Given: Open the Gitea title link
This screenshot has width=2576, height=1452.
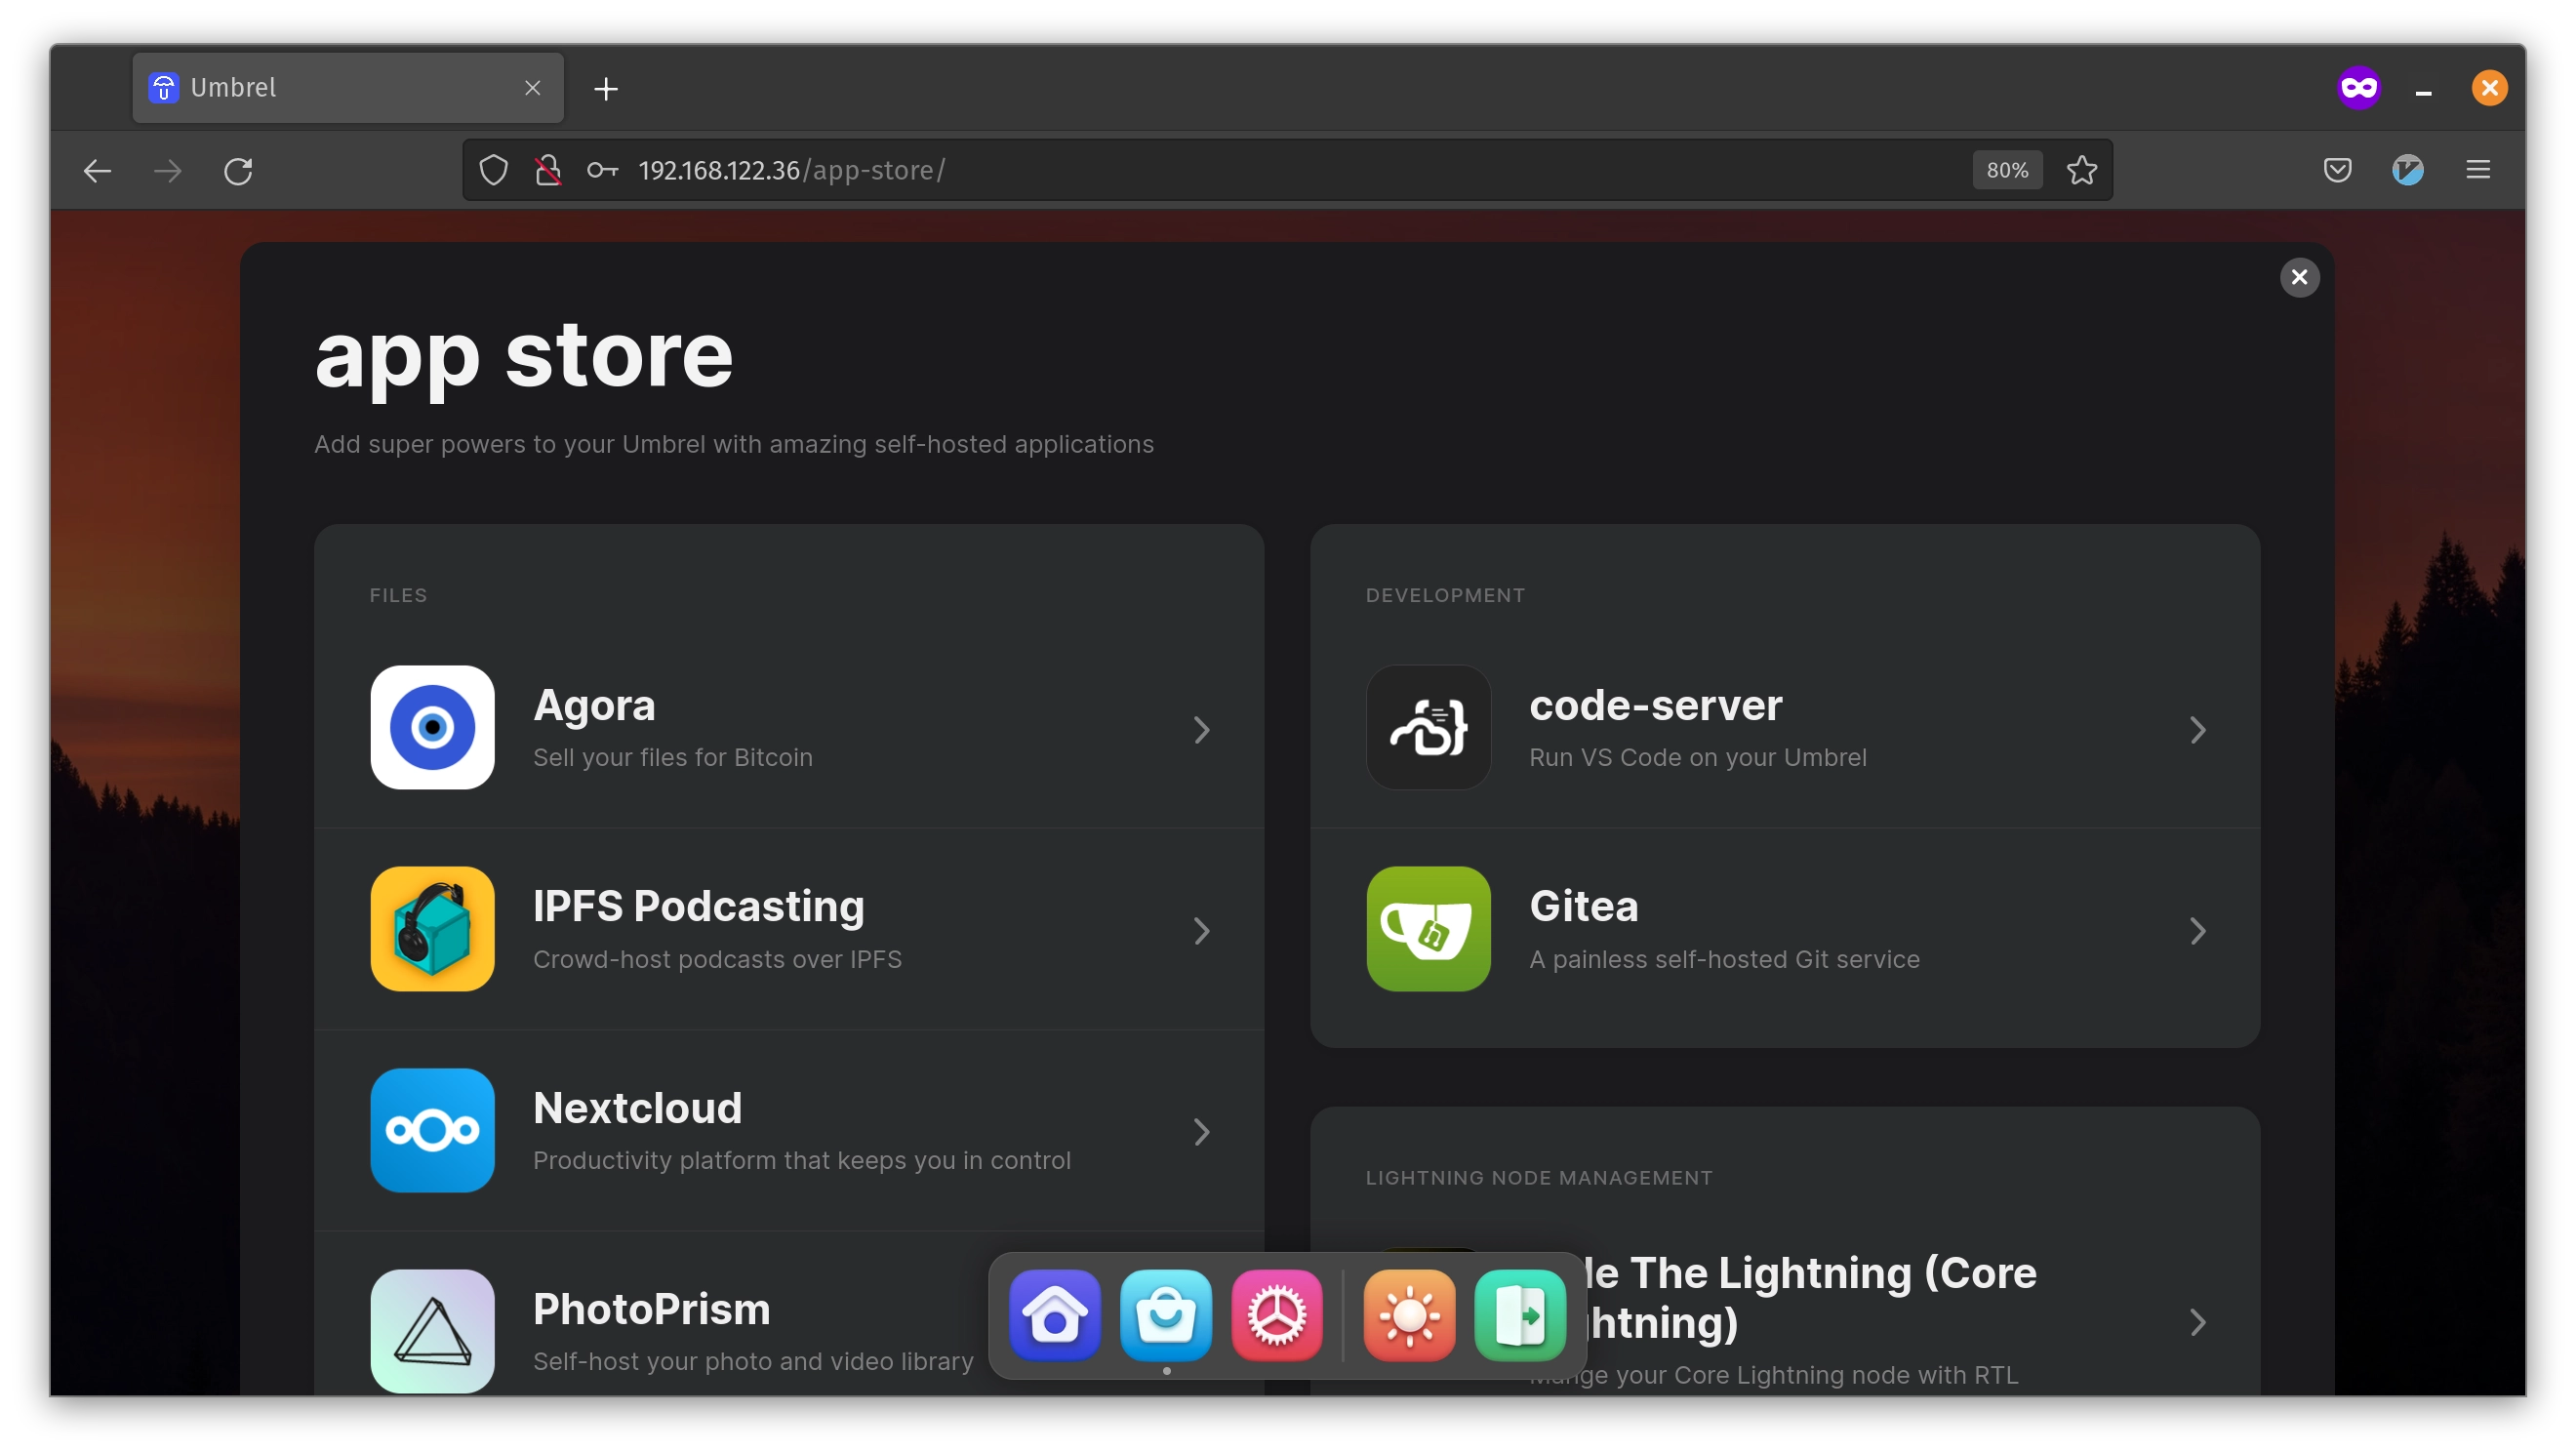Looking at the screenshot, I should 1584,907.
